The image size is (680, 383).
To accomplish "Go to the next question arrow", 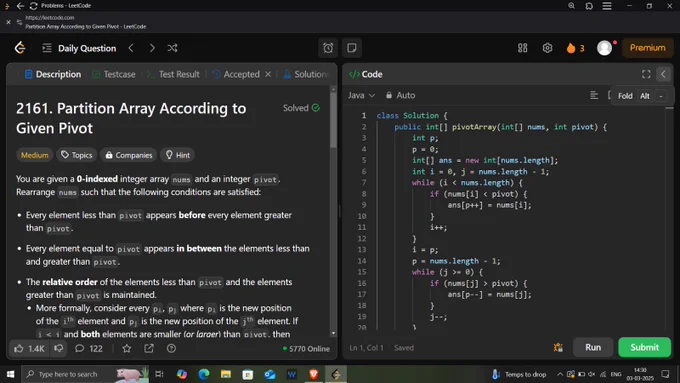I will point(152,48).
